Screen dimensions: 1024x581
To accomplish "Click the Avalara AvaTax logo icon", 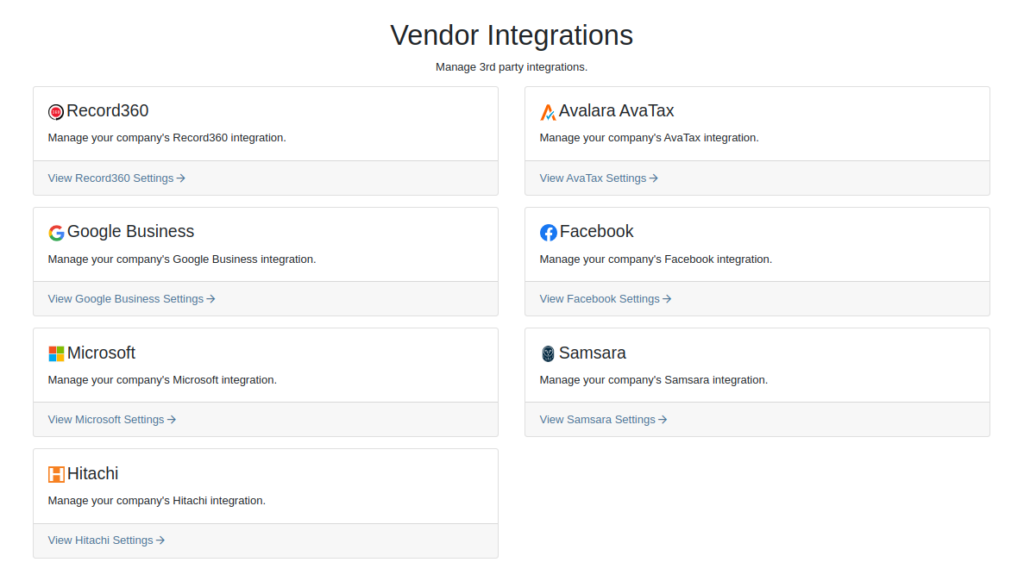I will tap(548, 112).
